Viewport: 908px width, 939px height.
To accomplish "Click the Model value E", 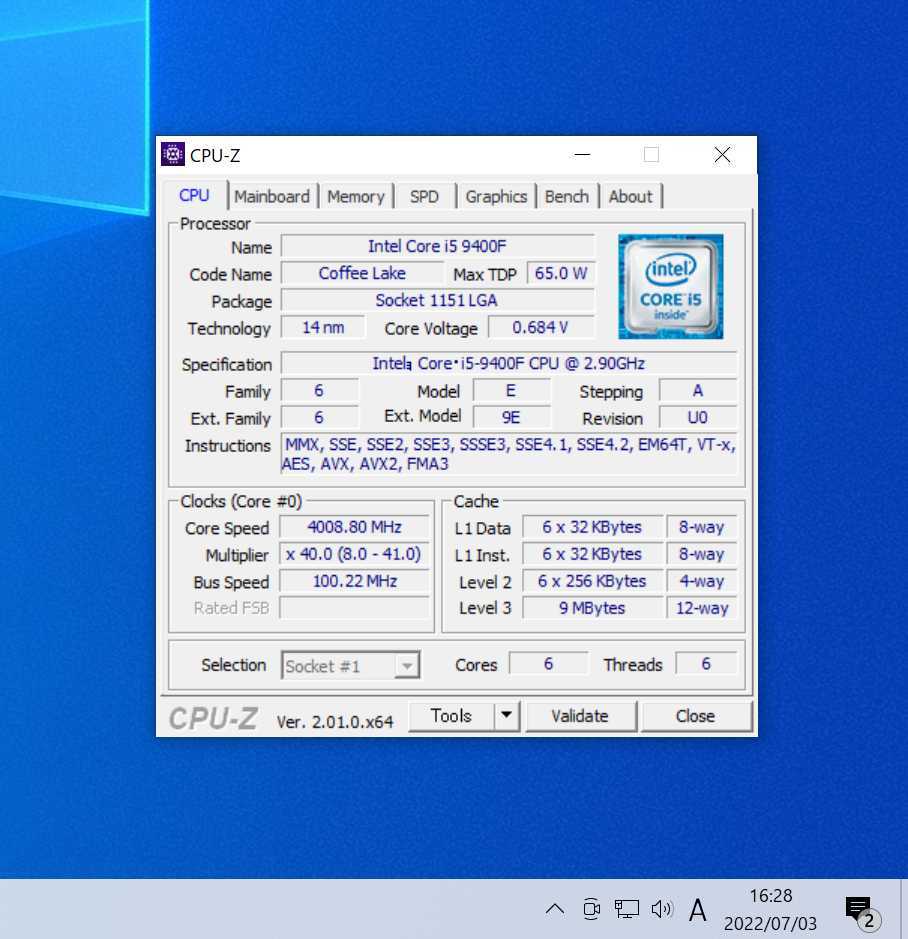I will (511, 390).
